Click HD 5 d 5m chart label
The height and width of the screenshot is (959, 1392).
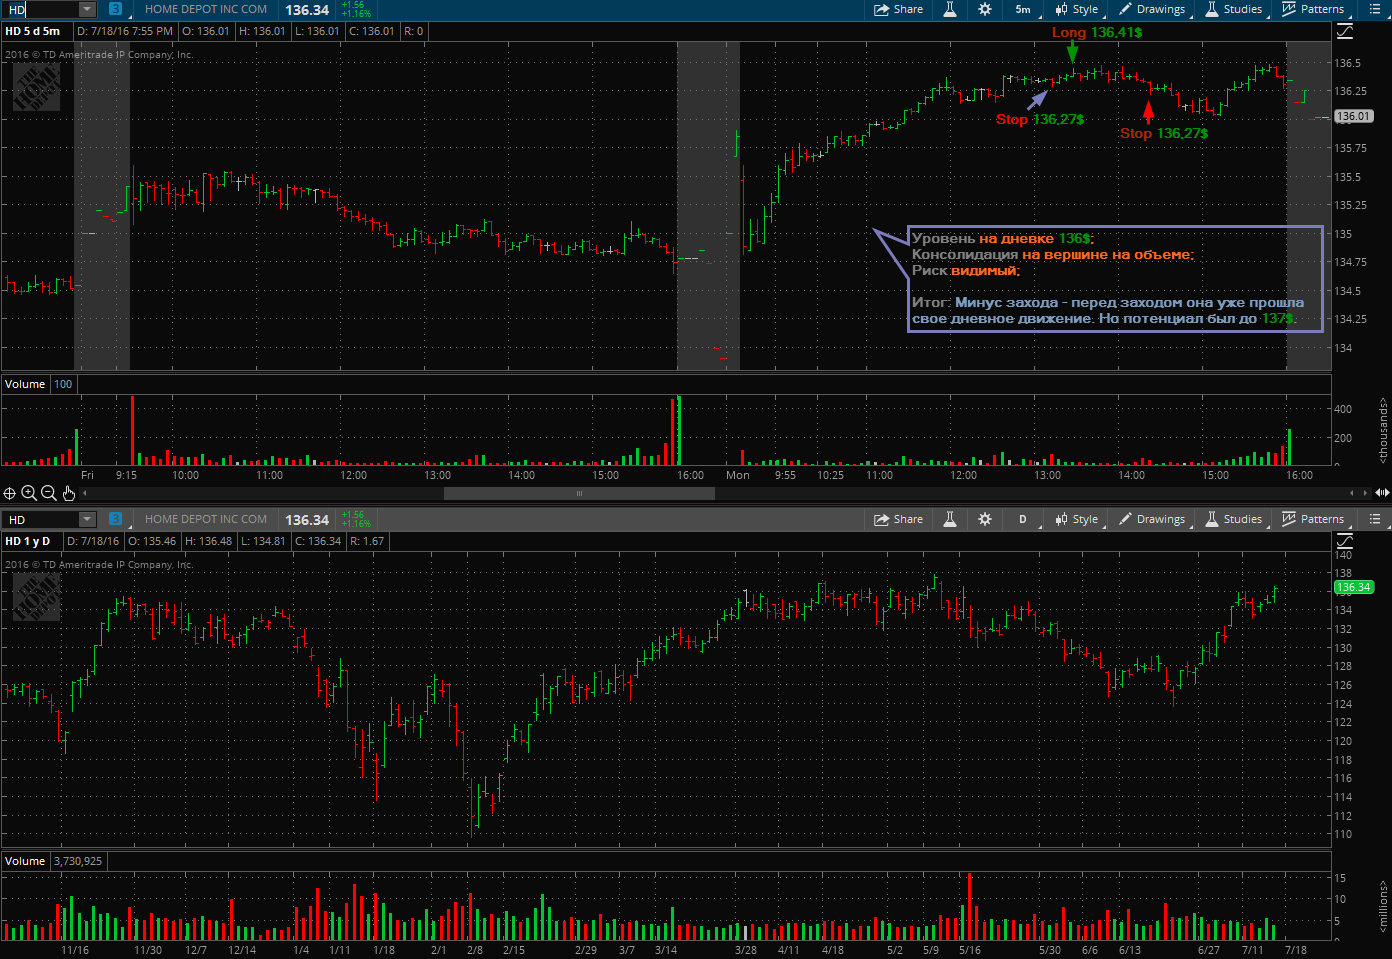point(33,31)
